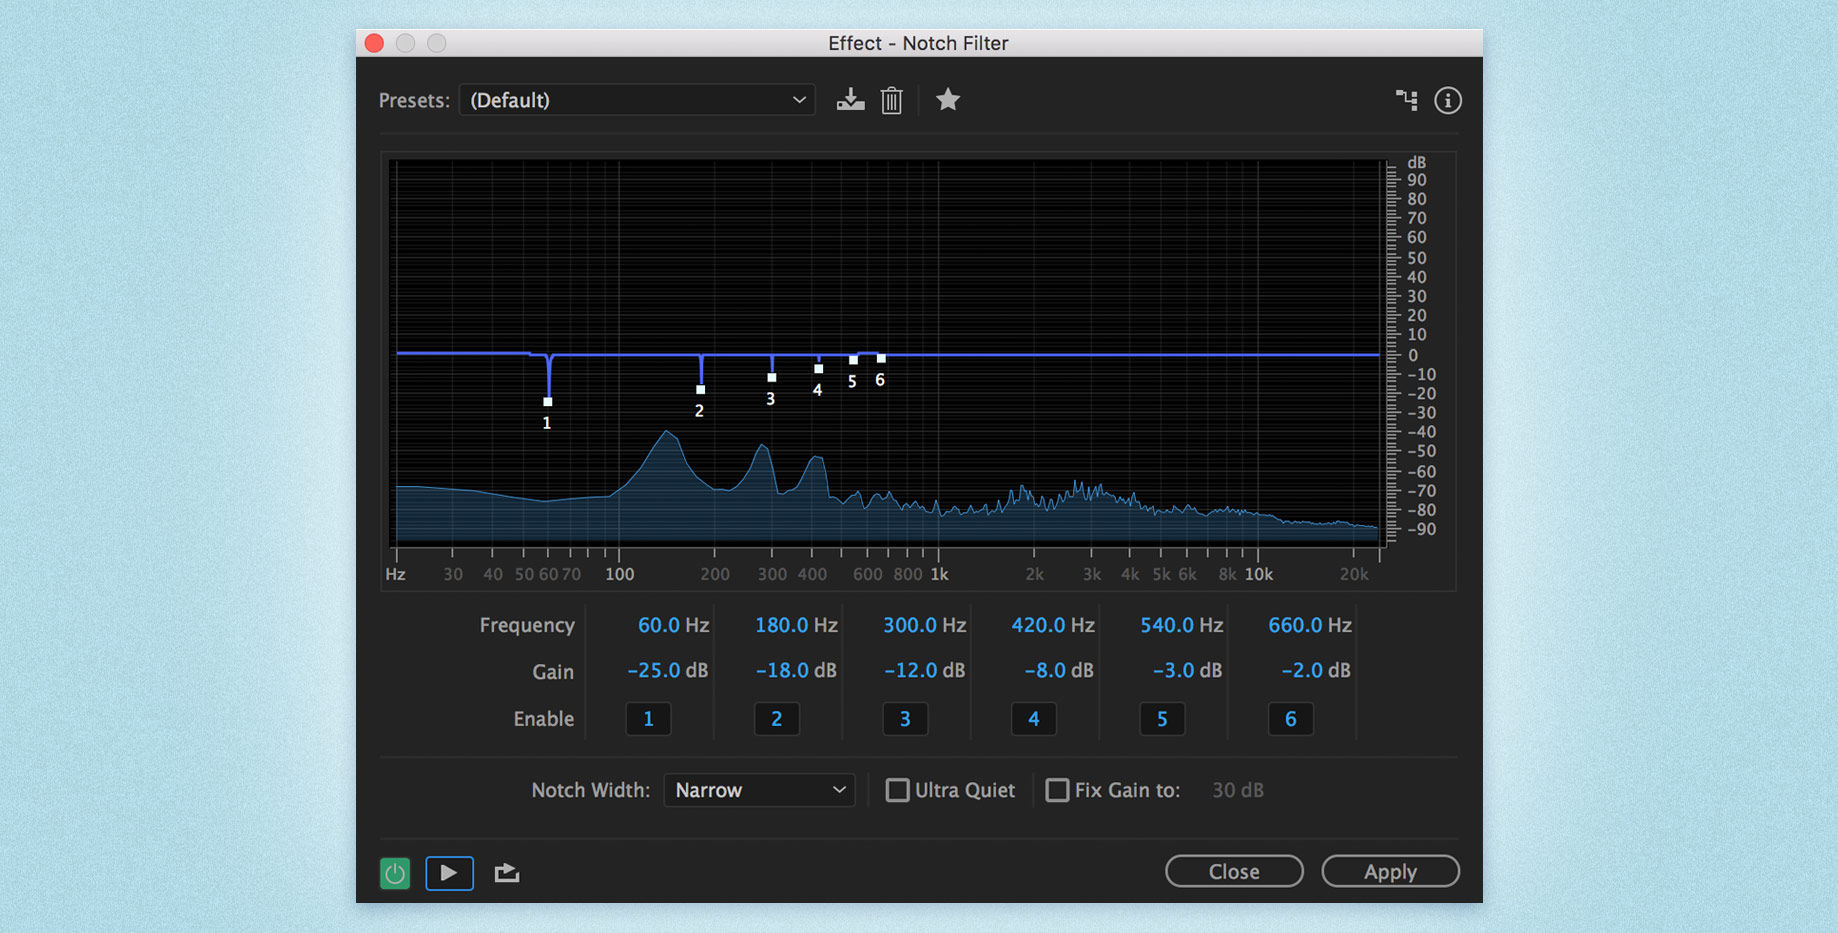Image resolution: width=1838 pixels, height=933 pixels.
Task: Enable the Fix Gain to checkbox
Action: [x=1057, y=790]
